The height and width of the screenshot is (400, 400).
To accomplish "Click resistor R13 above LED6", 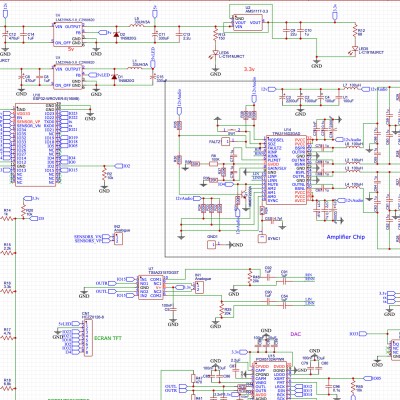I will coord(215,34).
